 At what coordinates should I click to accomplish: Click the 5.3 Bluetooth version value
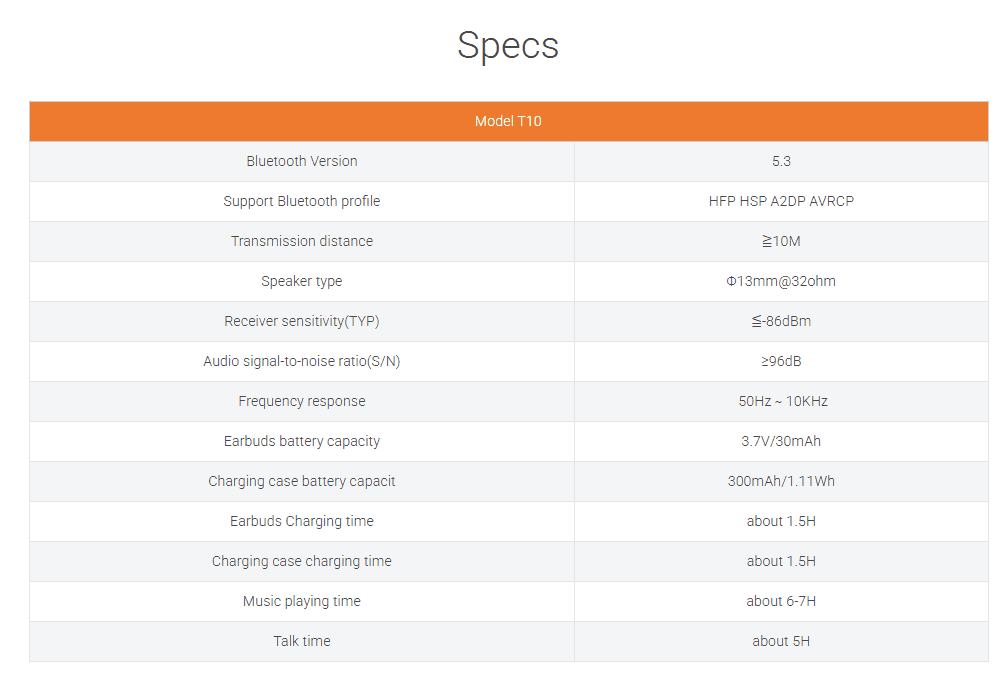(x=781, y=161)
